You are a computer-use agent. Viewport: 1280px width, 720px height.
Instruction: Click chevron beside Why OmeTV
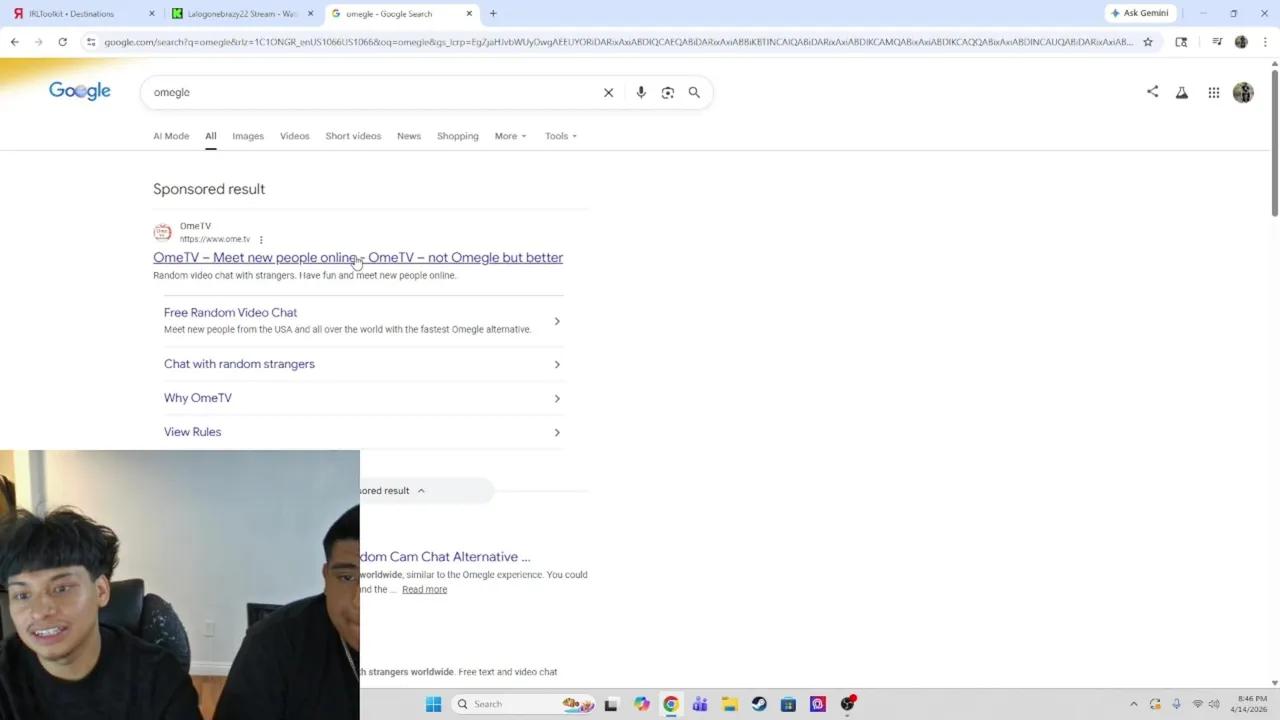pyautogui.click(x=557, y=398)
